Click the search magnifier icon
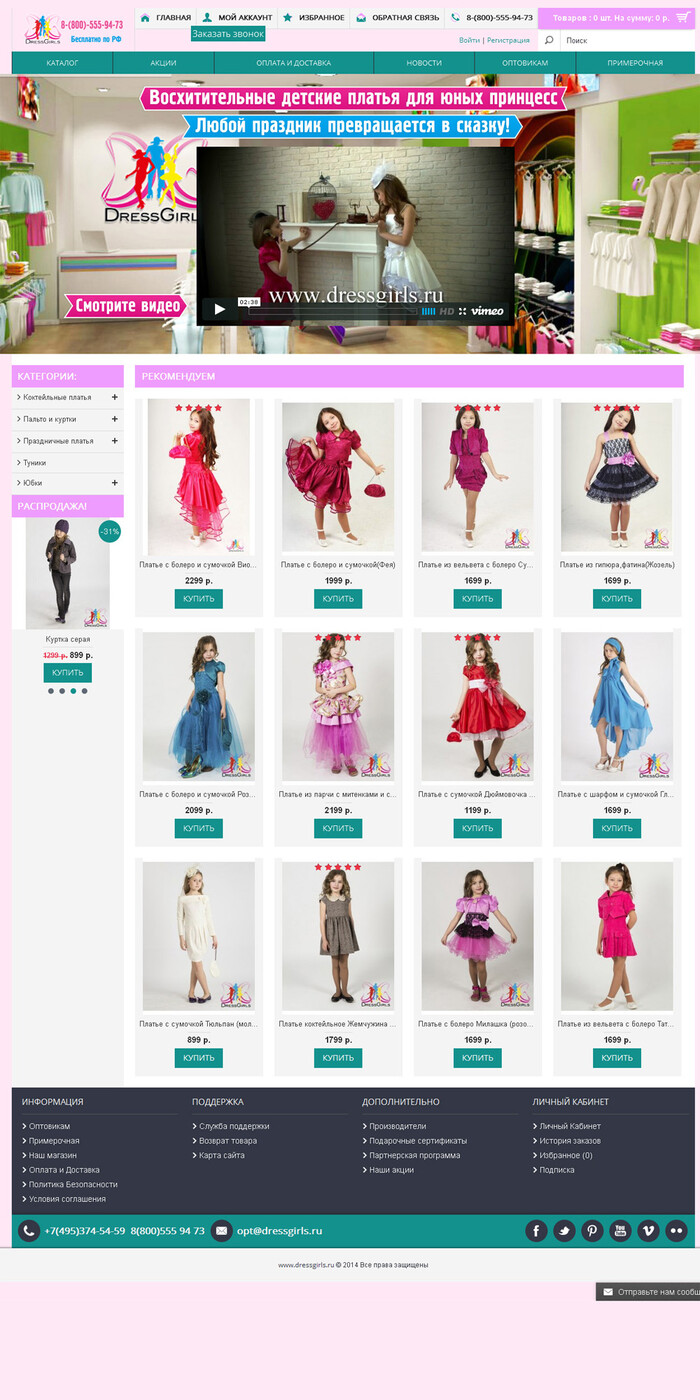 pyautogui.click(x=548, y=40)
